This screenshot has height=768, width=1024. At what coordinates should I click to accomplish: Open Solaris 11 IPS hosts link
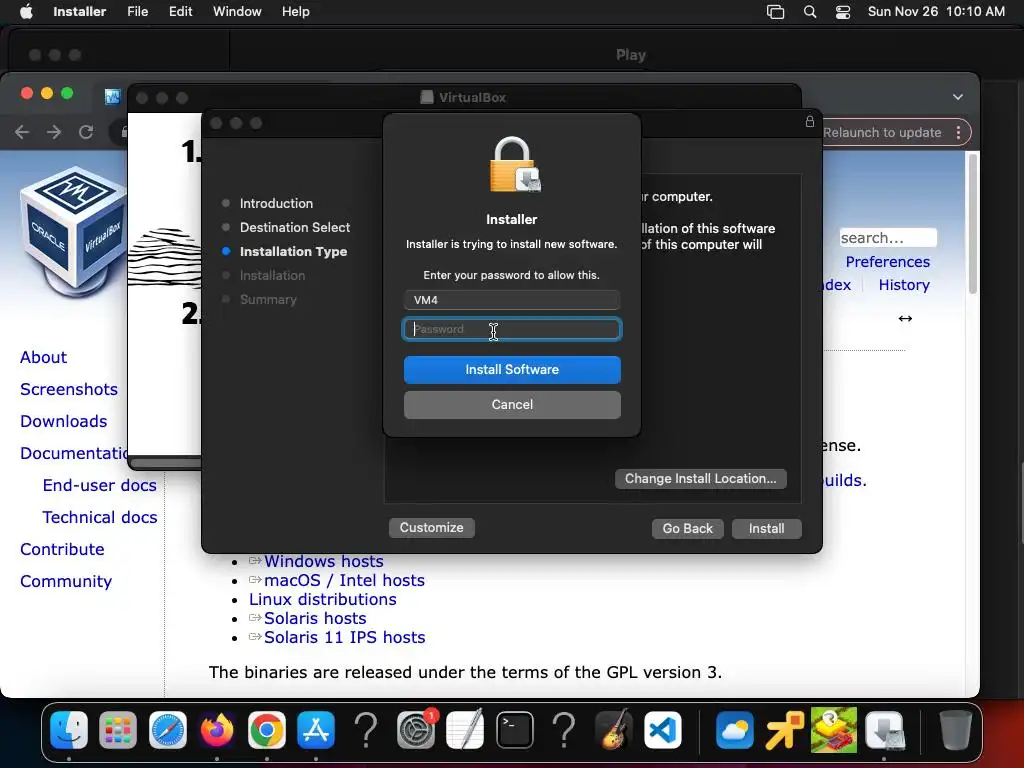pos(344,637)
